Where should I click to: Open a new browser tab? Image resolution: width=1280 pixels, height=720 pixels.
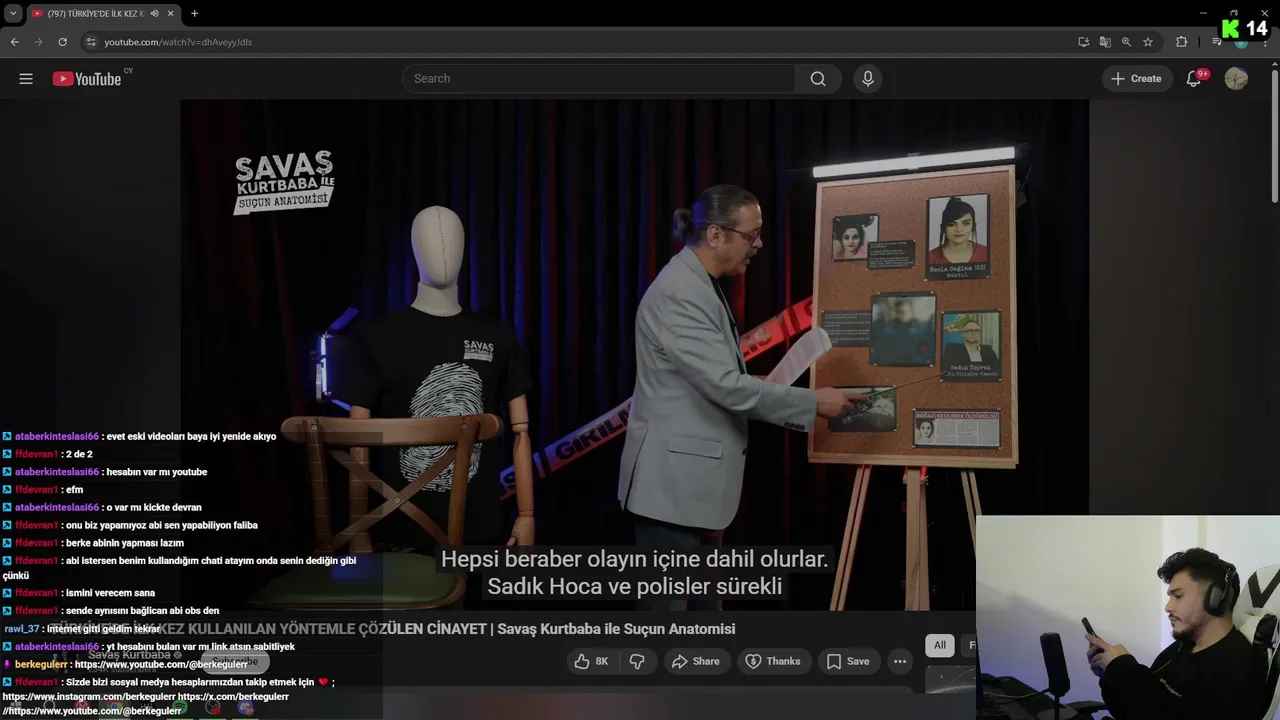(x=194, y=13)
